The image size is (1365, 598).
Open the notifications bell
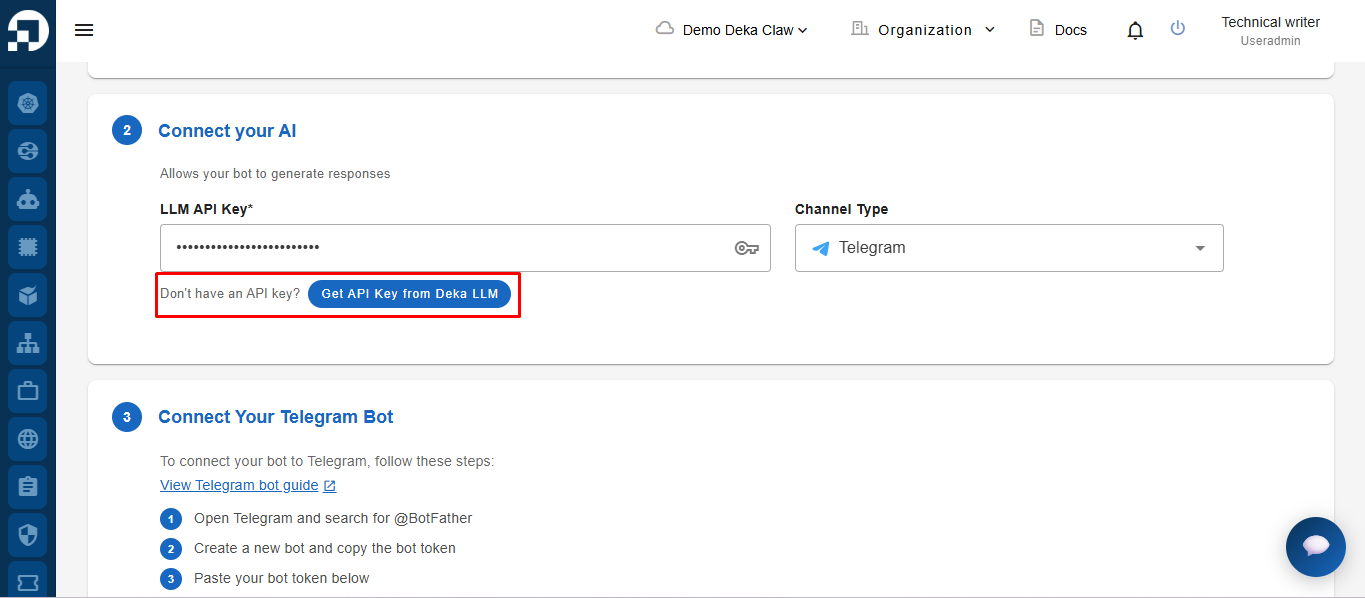1135,30
